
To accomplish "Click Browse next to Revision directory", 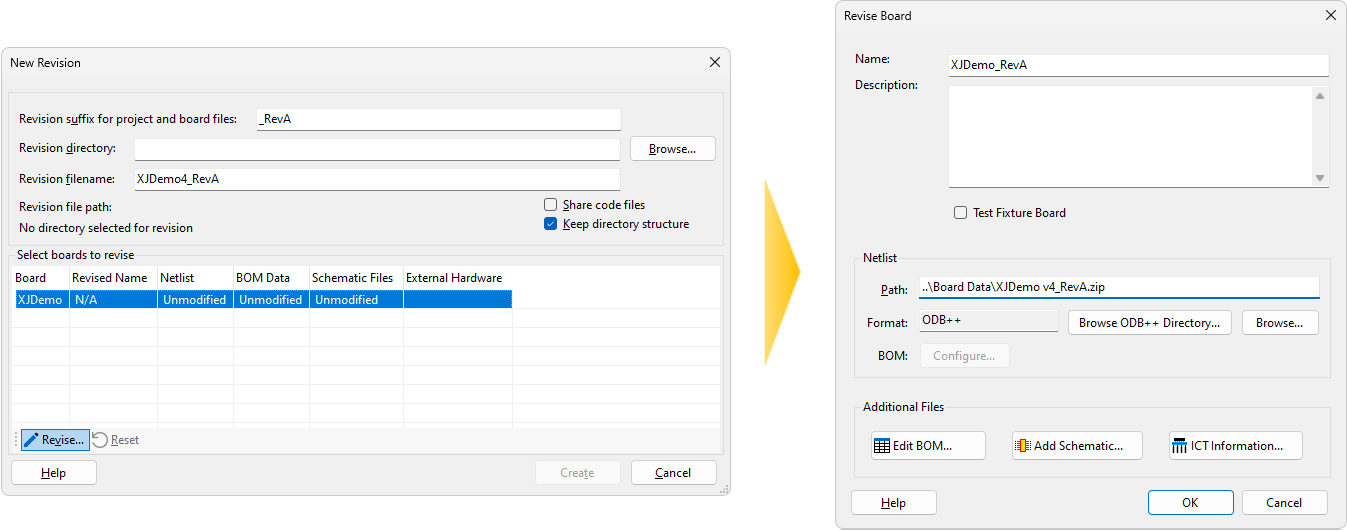I will click(672, 149).
